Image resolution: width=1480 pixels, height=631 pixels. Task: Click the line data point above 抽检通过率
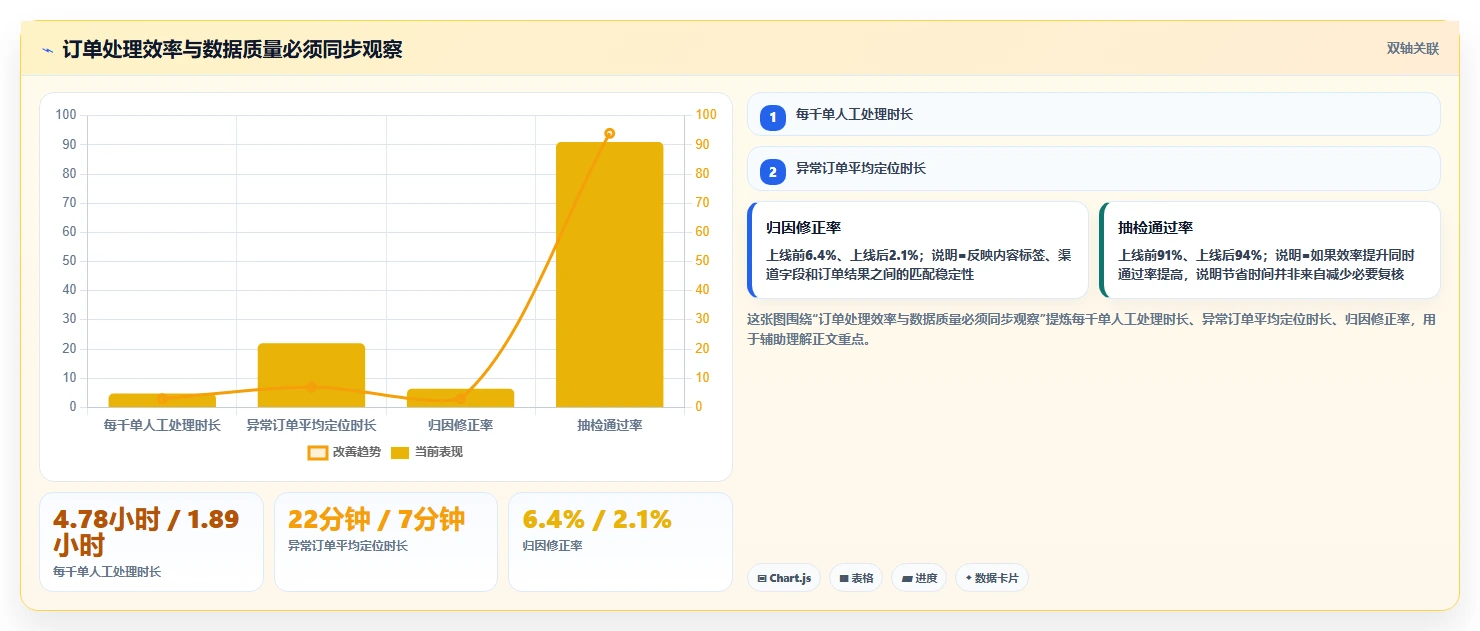click(x=610, y=133)
